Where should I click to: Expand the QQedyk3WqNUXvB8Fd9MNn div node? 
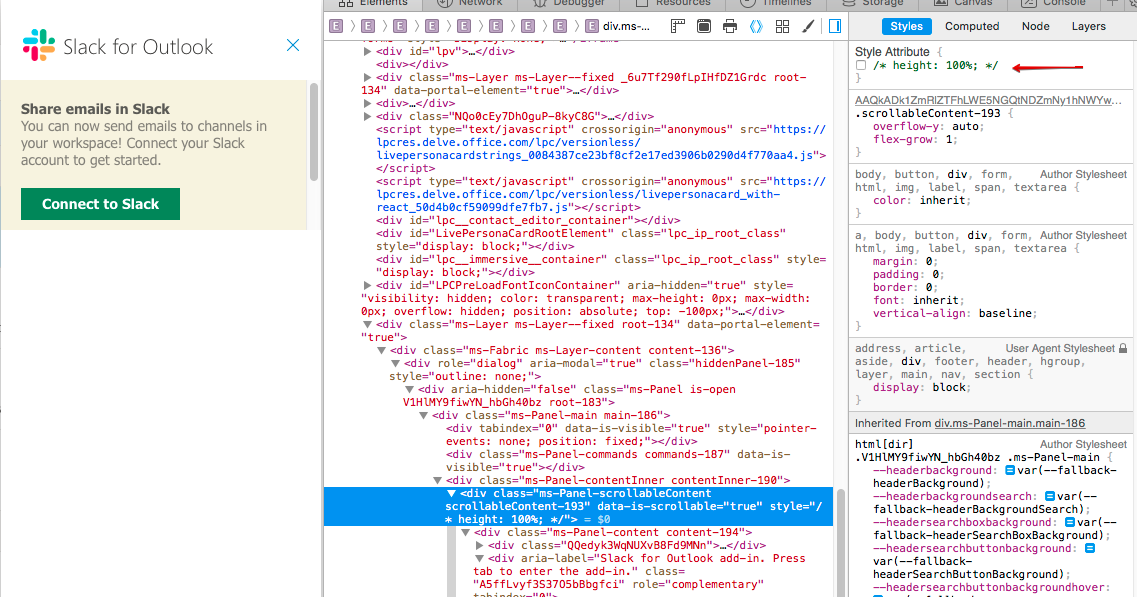pos(479,545)
